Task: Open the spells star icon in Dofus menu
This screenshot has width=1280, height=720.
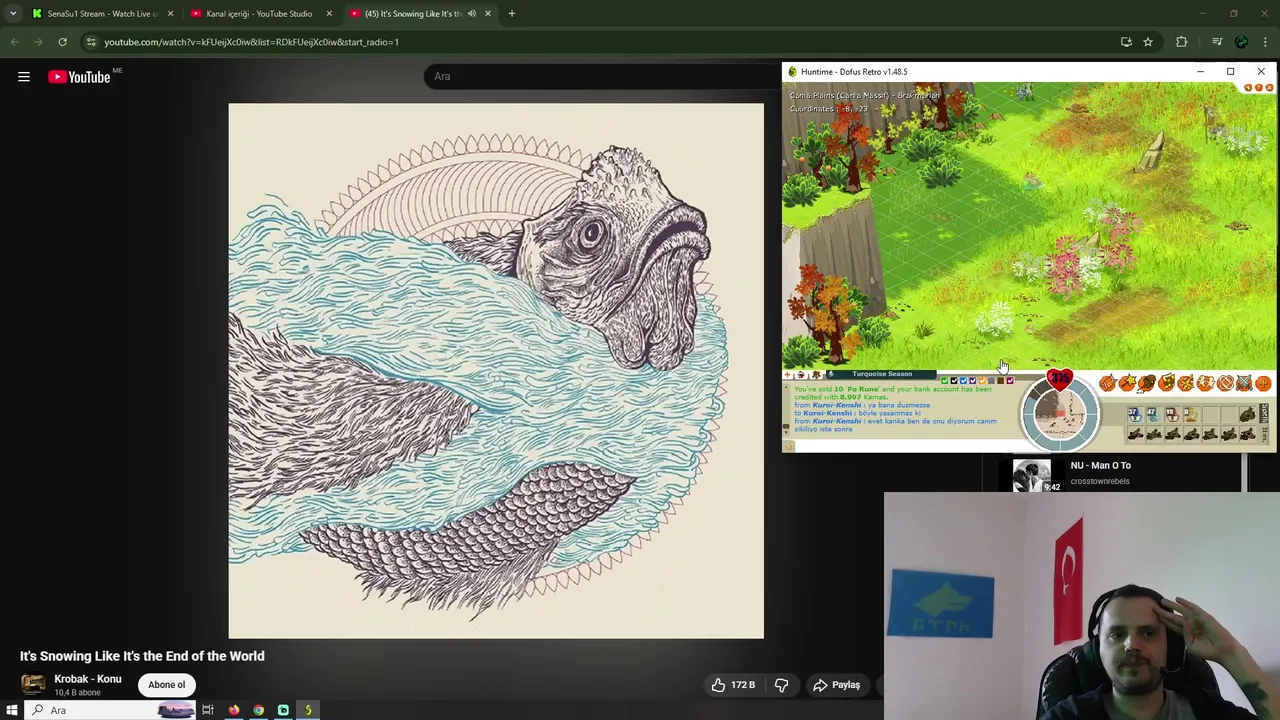Action: (x=1127, y=383)
